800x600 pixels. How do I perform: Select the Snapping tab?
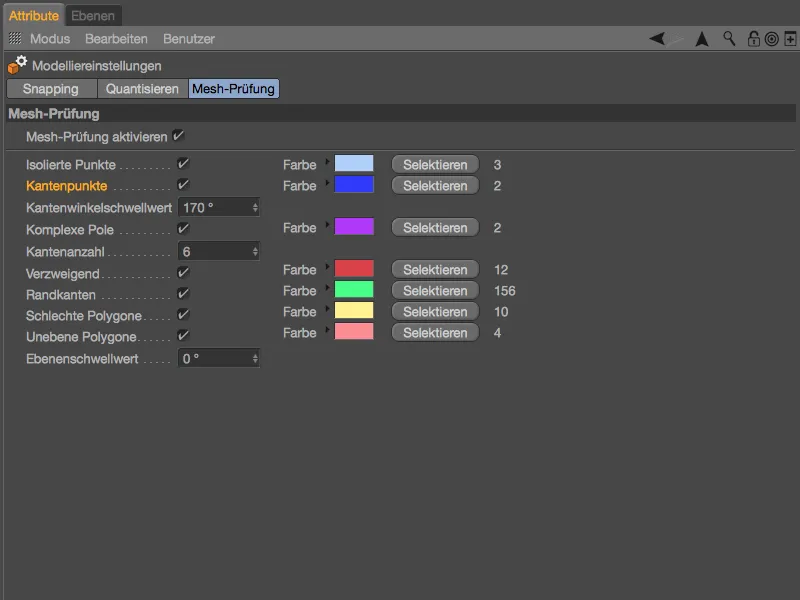tap(51, 89)
